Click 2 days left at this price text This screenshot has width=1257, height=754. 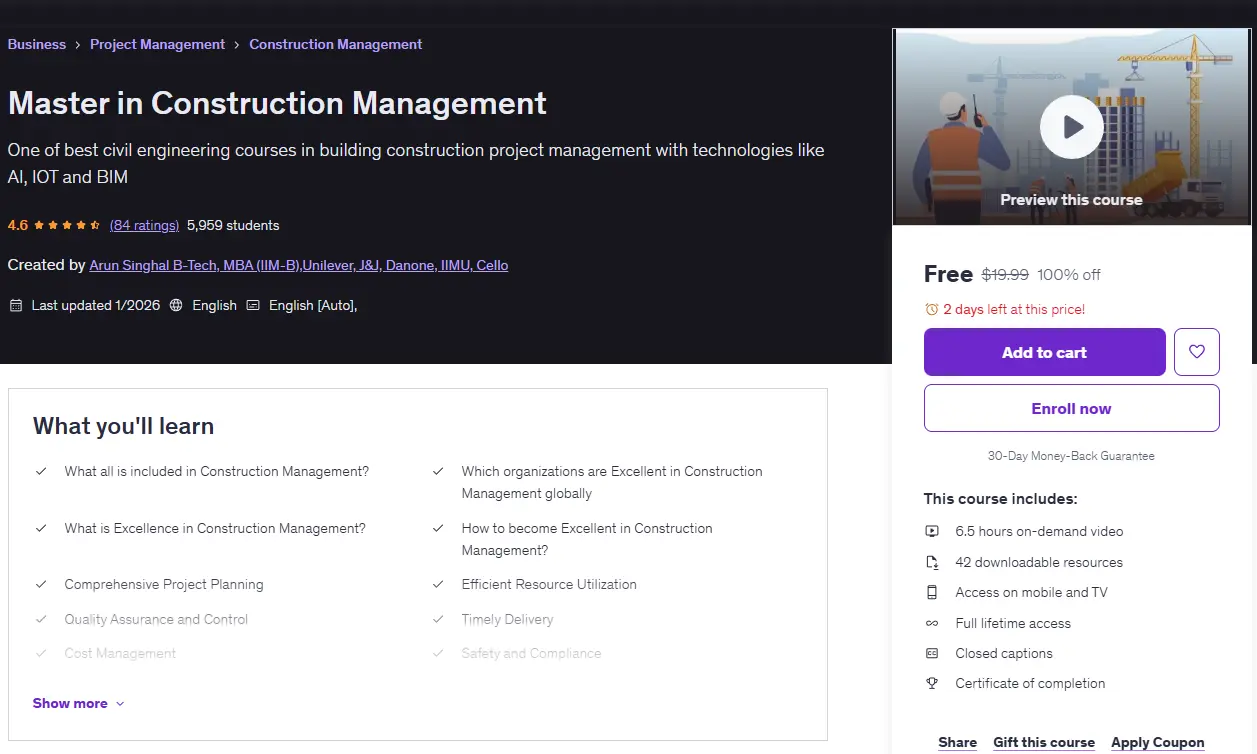[x=1014, y=309]
